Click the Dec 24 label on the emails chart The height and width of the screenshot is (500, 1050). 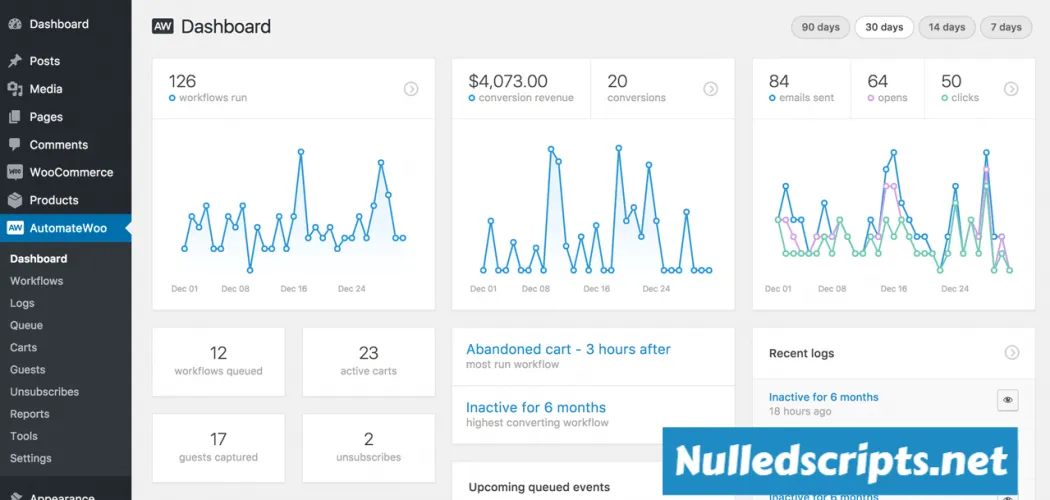pos(955,288)
